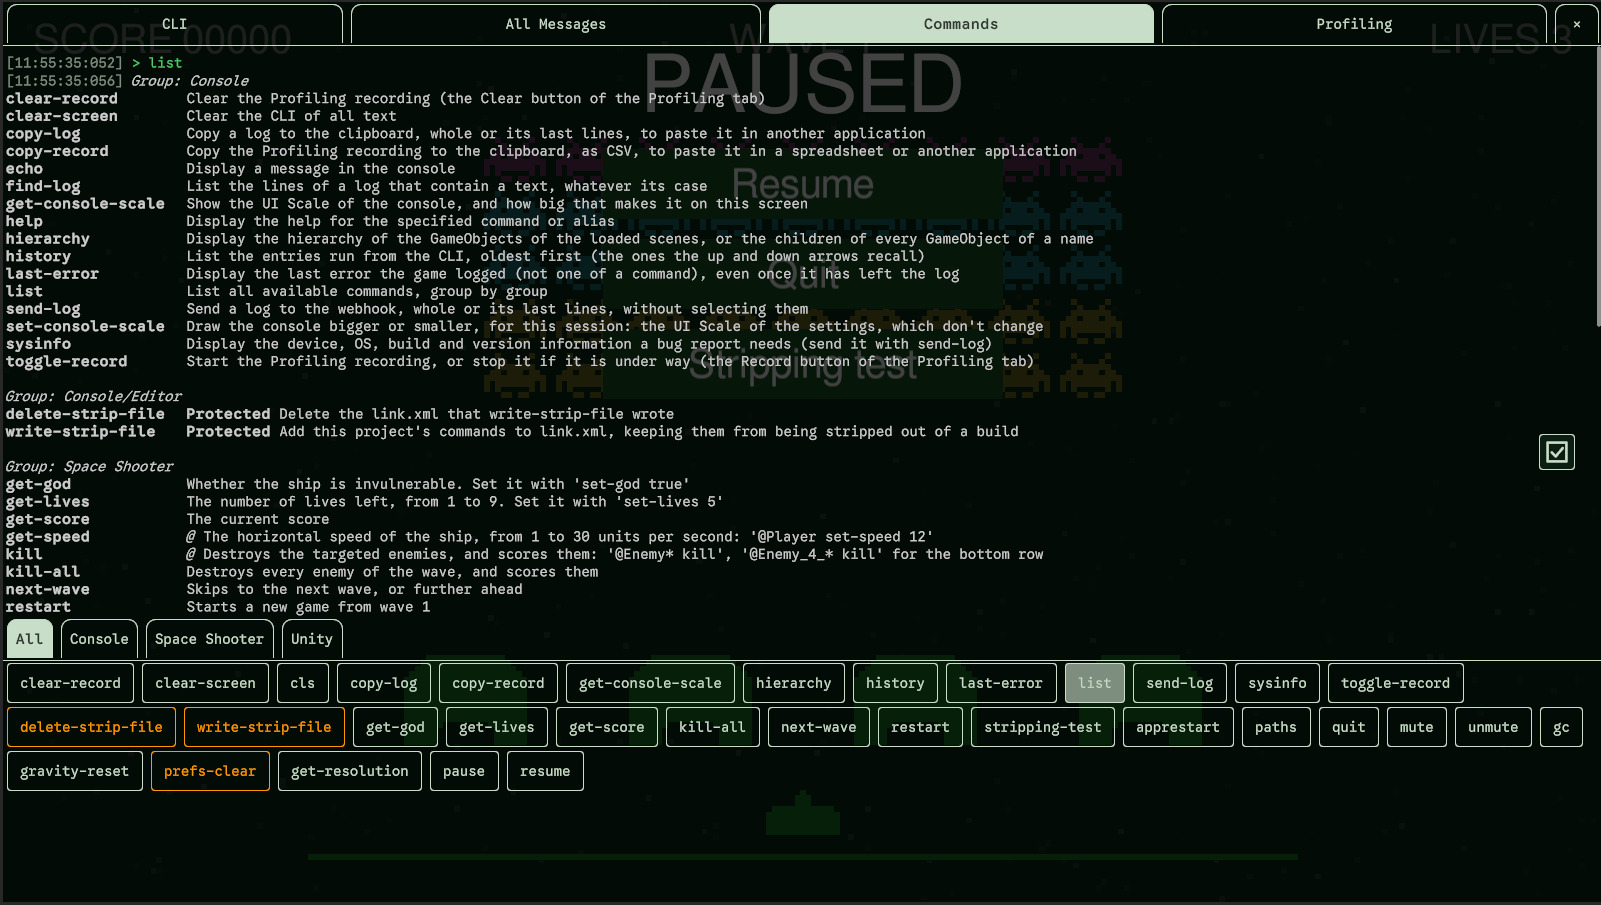Run the stripping-test command button
This screenshot has width=1601, height=905.
(1043, 727)
